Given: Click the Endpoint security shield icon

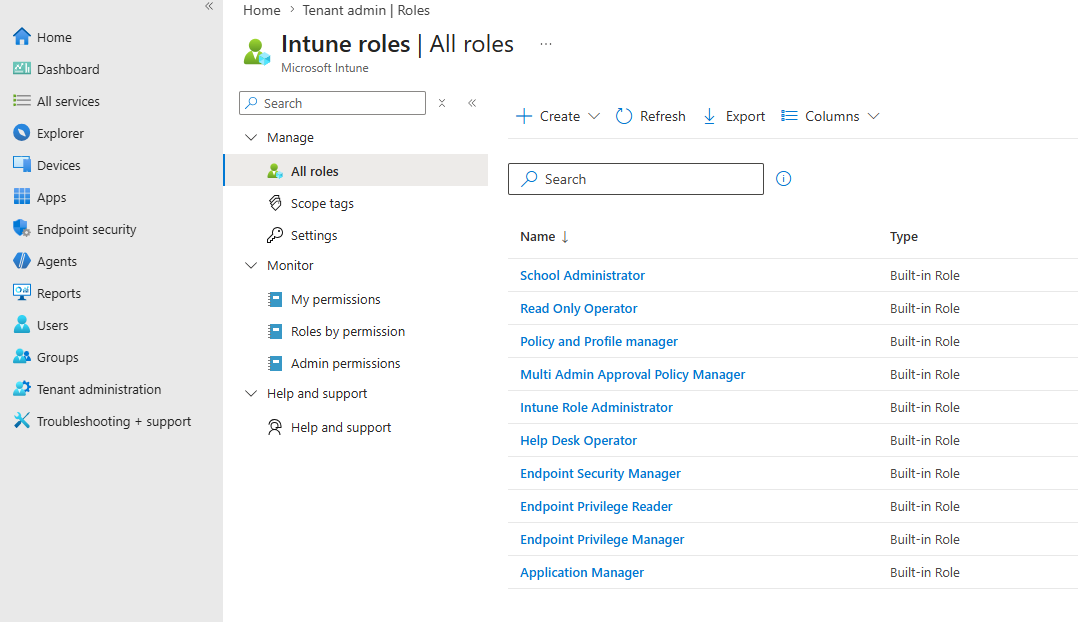Looking at the screenshot, I should point(22,229).
